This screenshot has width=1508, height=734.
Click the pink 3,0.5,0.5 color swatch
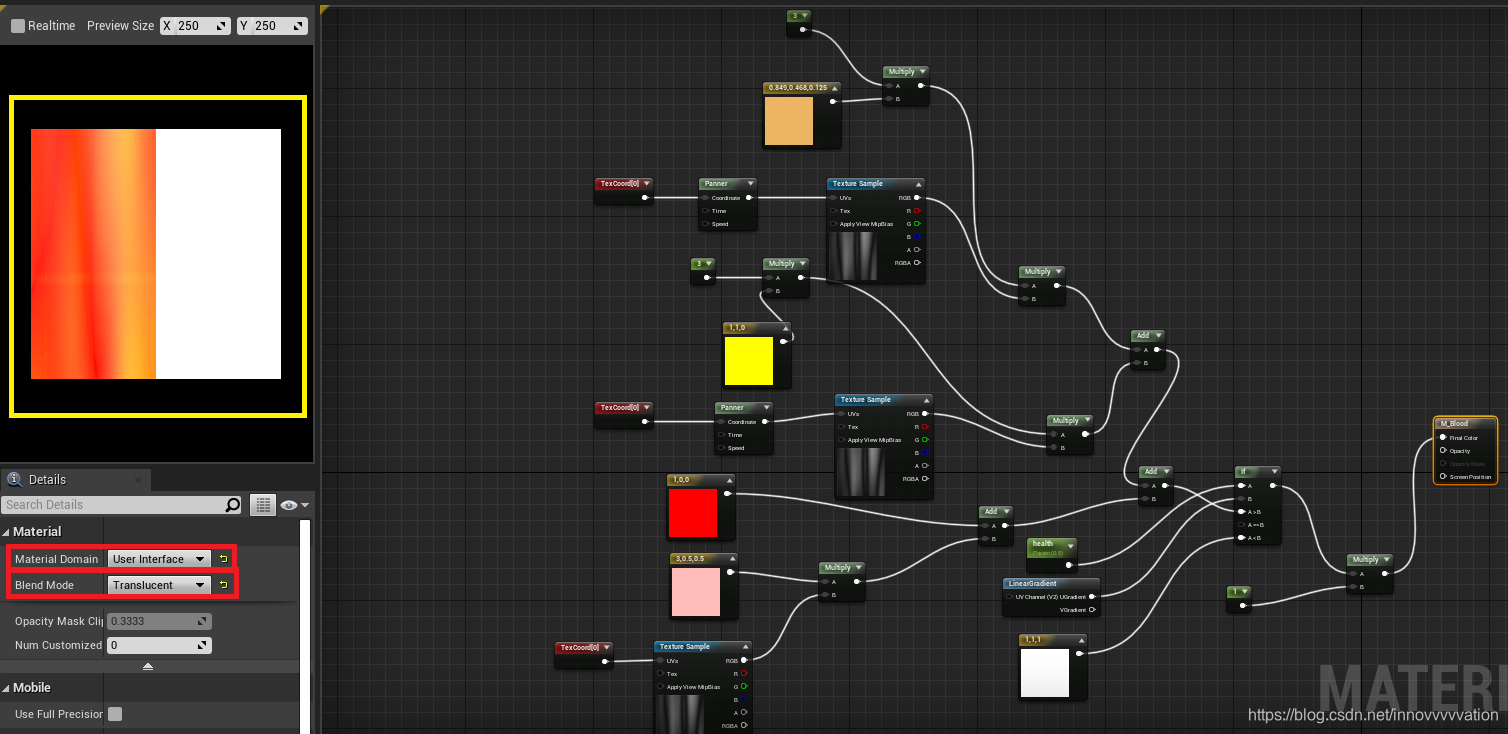coord(696,592)
